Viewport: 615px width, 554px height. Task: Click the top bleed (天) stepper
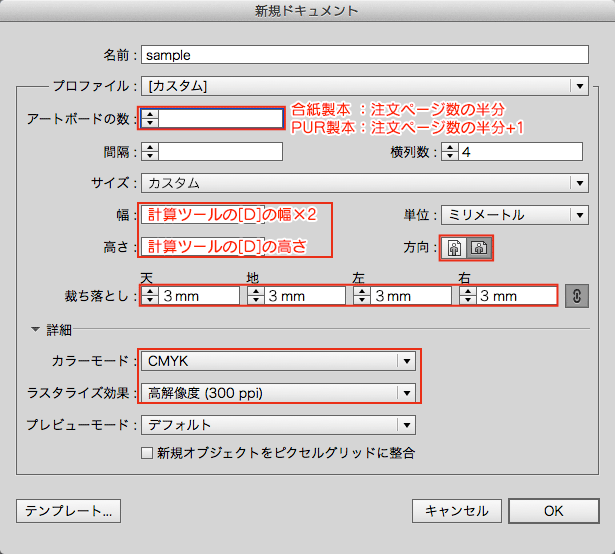point(149,296)
